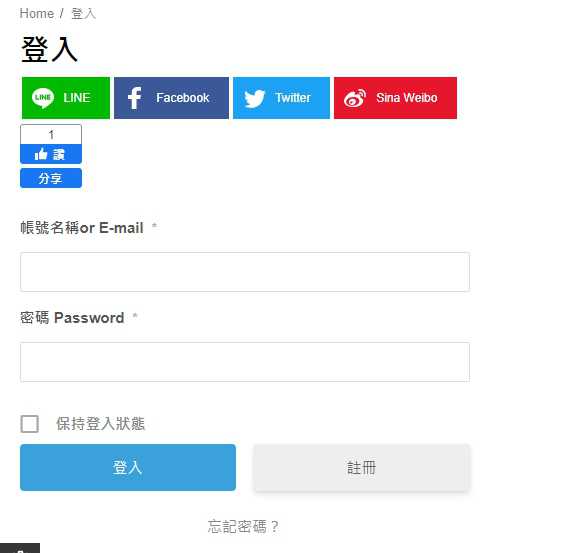
Task: Click the 保持登入狀態 label text
Action: pyautogui.click(x=100, y=424)
